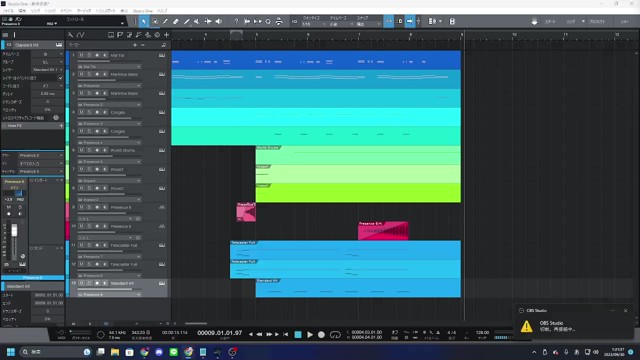Toggle the Loop button in transport
The image size is (640, 360).
point(335,335)
